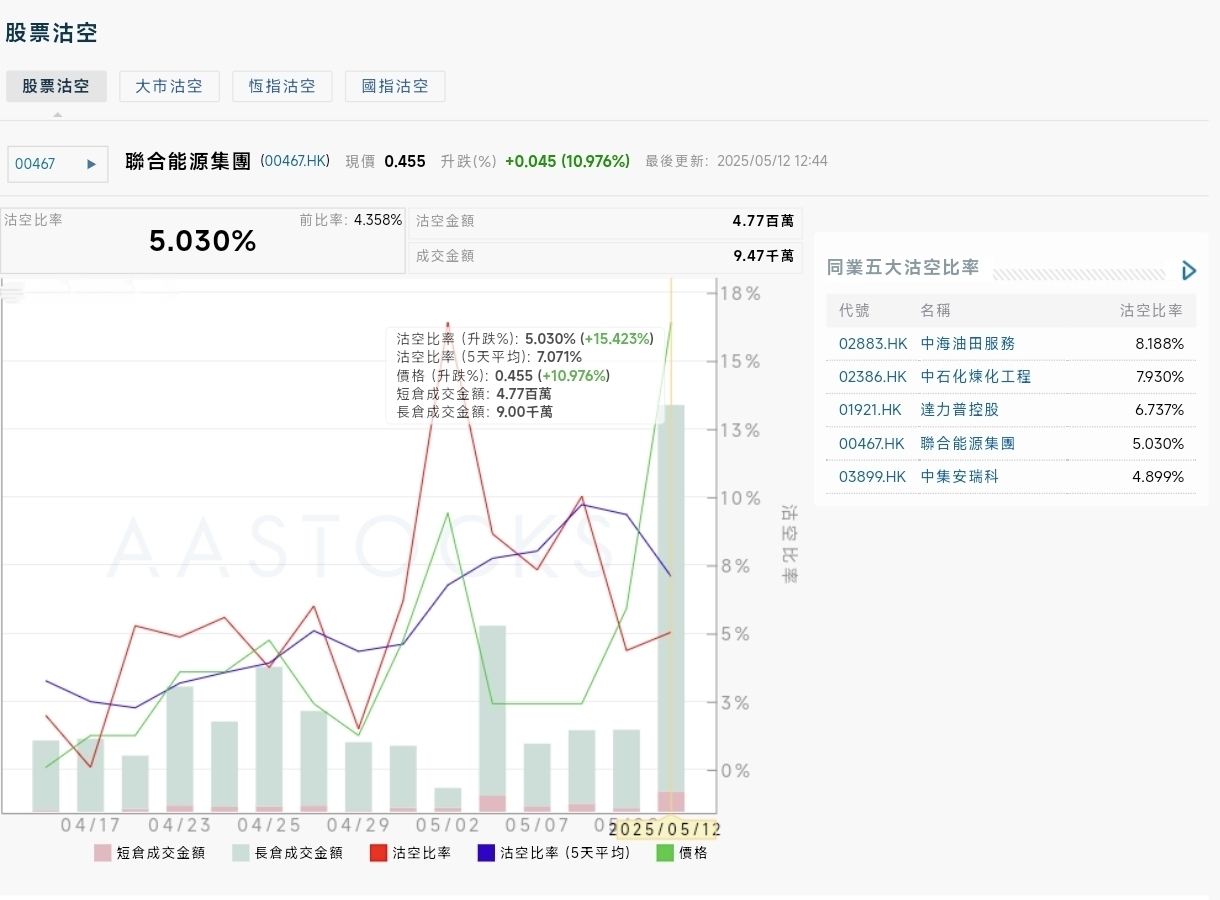Click the highlighted 2025/05/12 date label
This screenshot has height=900, width=1220.
click(666, 829)
